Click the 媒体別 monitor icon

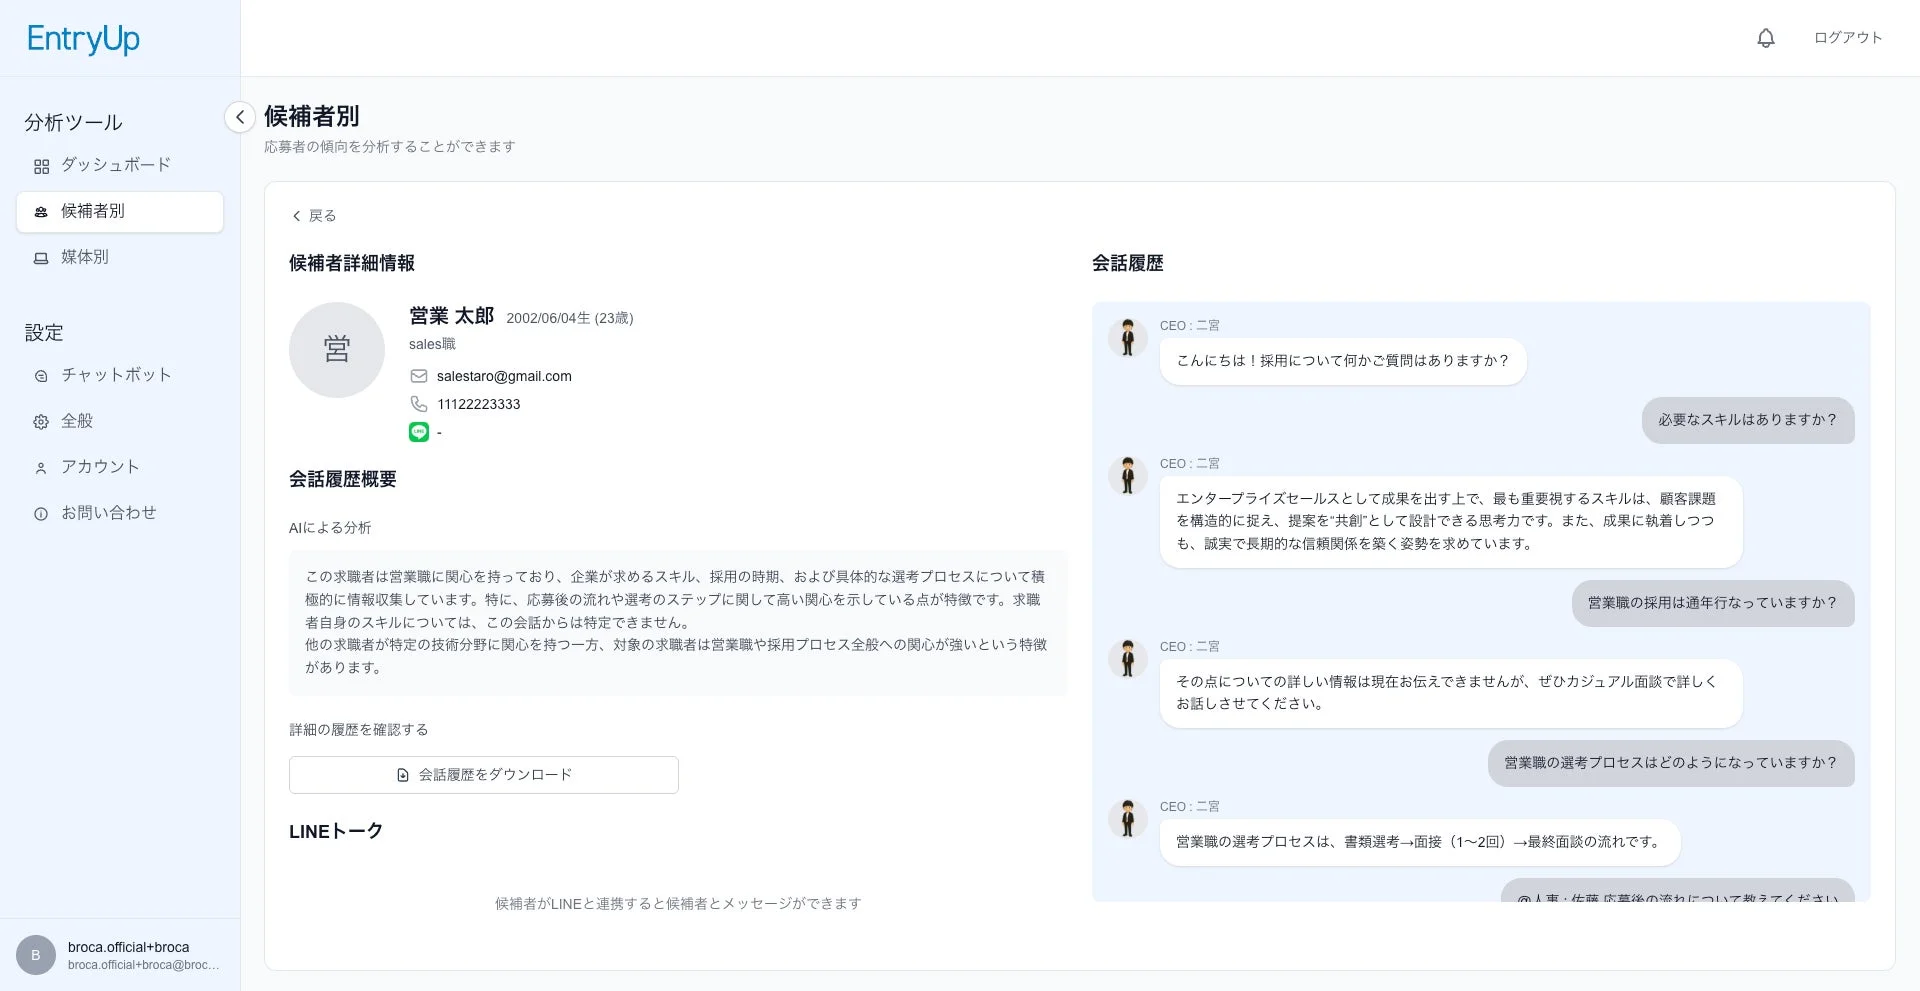(41, 257)
